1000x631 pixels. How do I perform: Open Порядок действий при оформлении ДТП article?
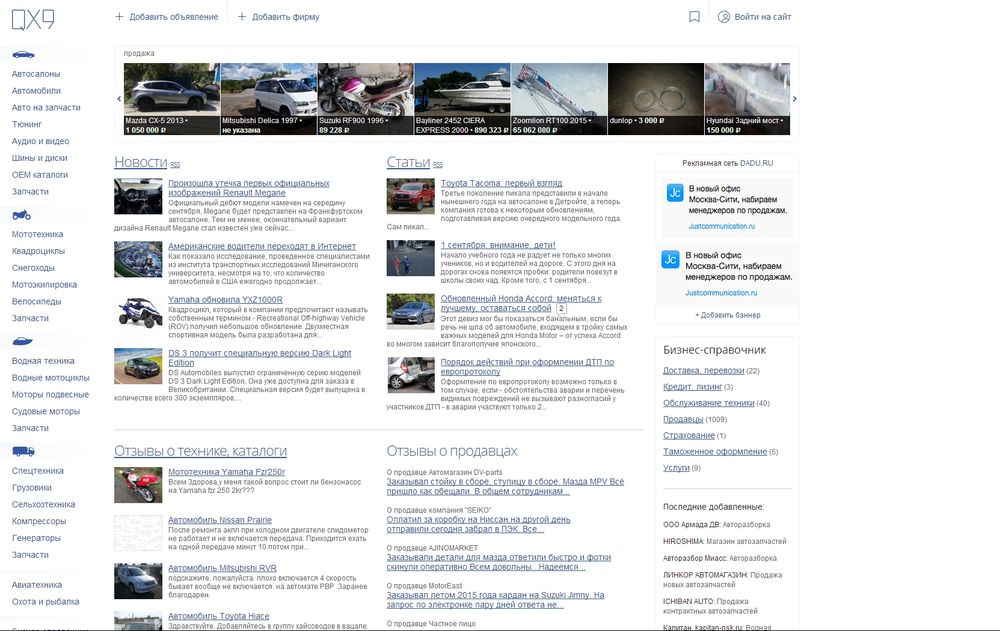click(527, 367)
